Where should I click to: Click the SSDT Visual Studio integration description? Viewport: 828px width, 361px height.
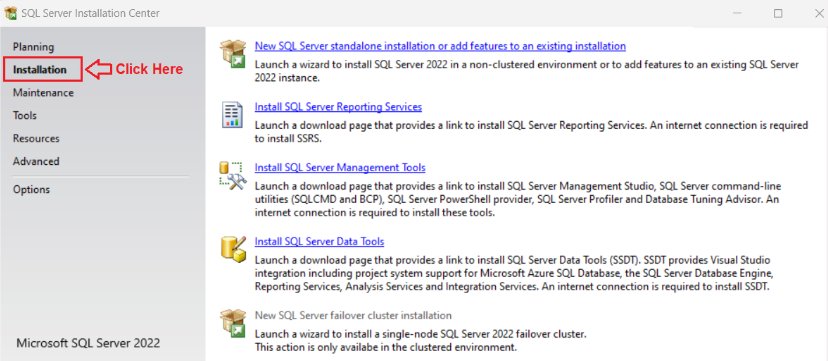514,273
